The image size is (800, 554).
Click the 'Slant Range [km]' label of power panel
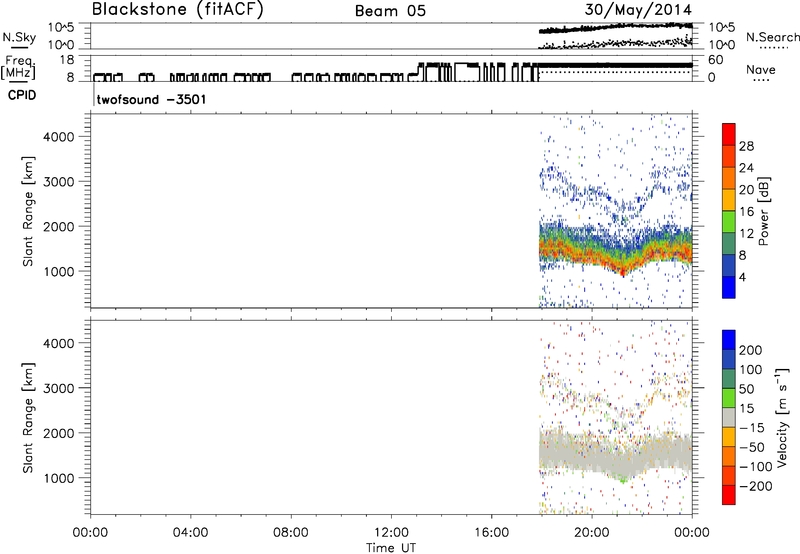point(28,211)
